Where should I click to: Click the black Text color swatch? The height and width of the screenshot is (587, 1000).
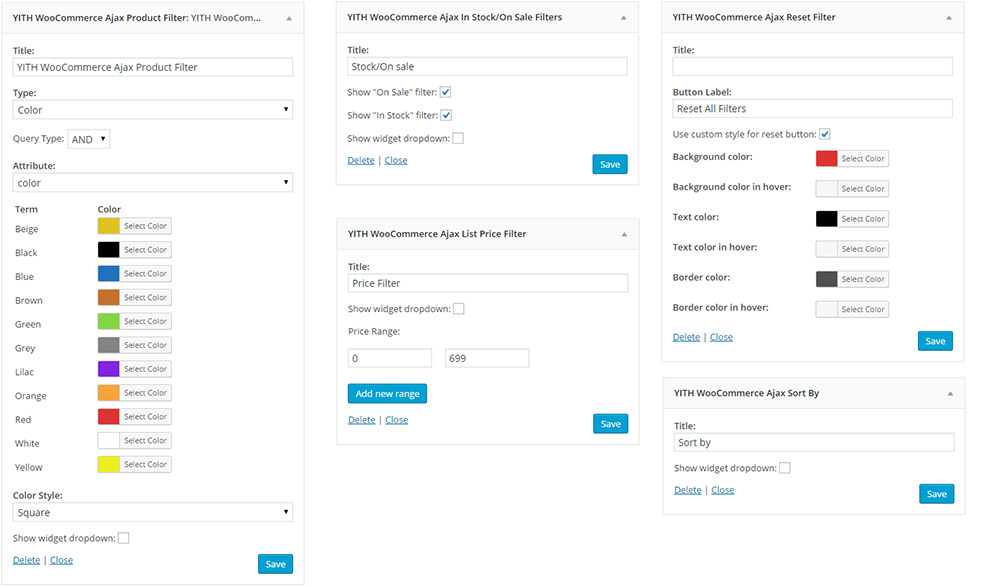click(x=827, y=219)
